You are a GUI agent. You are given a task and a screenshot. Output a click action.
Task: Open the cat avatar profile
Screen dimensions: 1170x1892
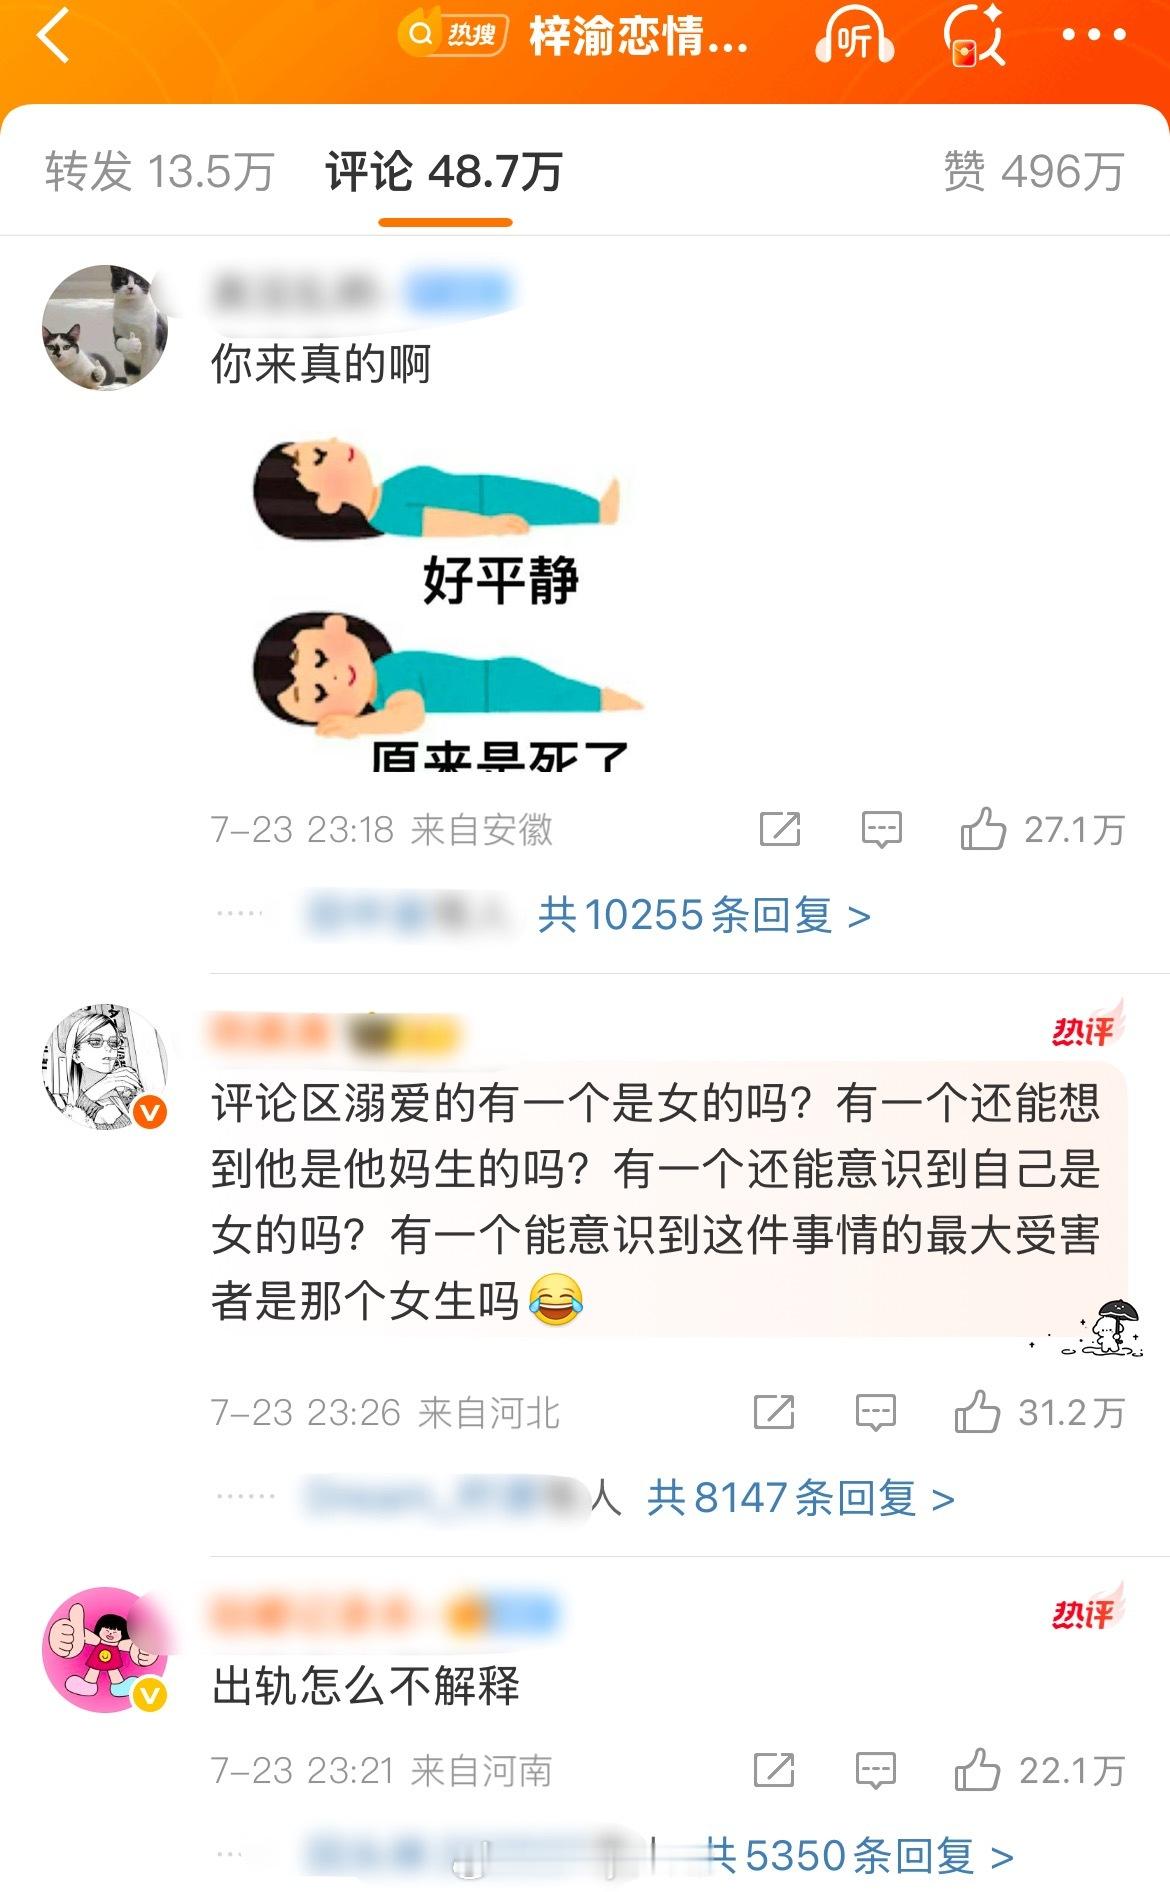tap(105, 327)
